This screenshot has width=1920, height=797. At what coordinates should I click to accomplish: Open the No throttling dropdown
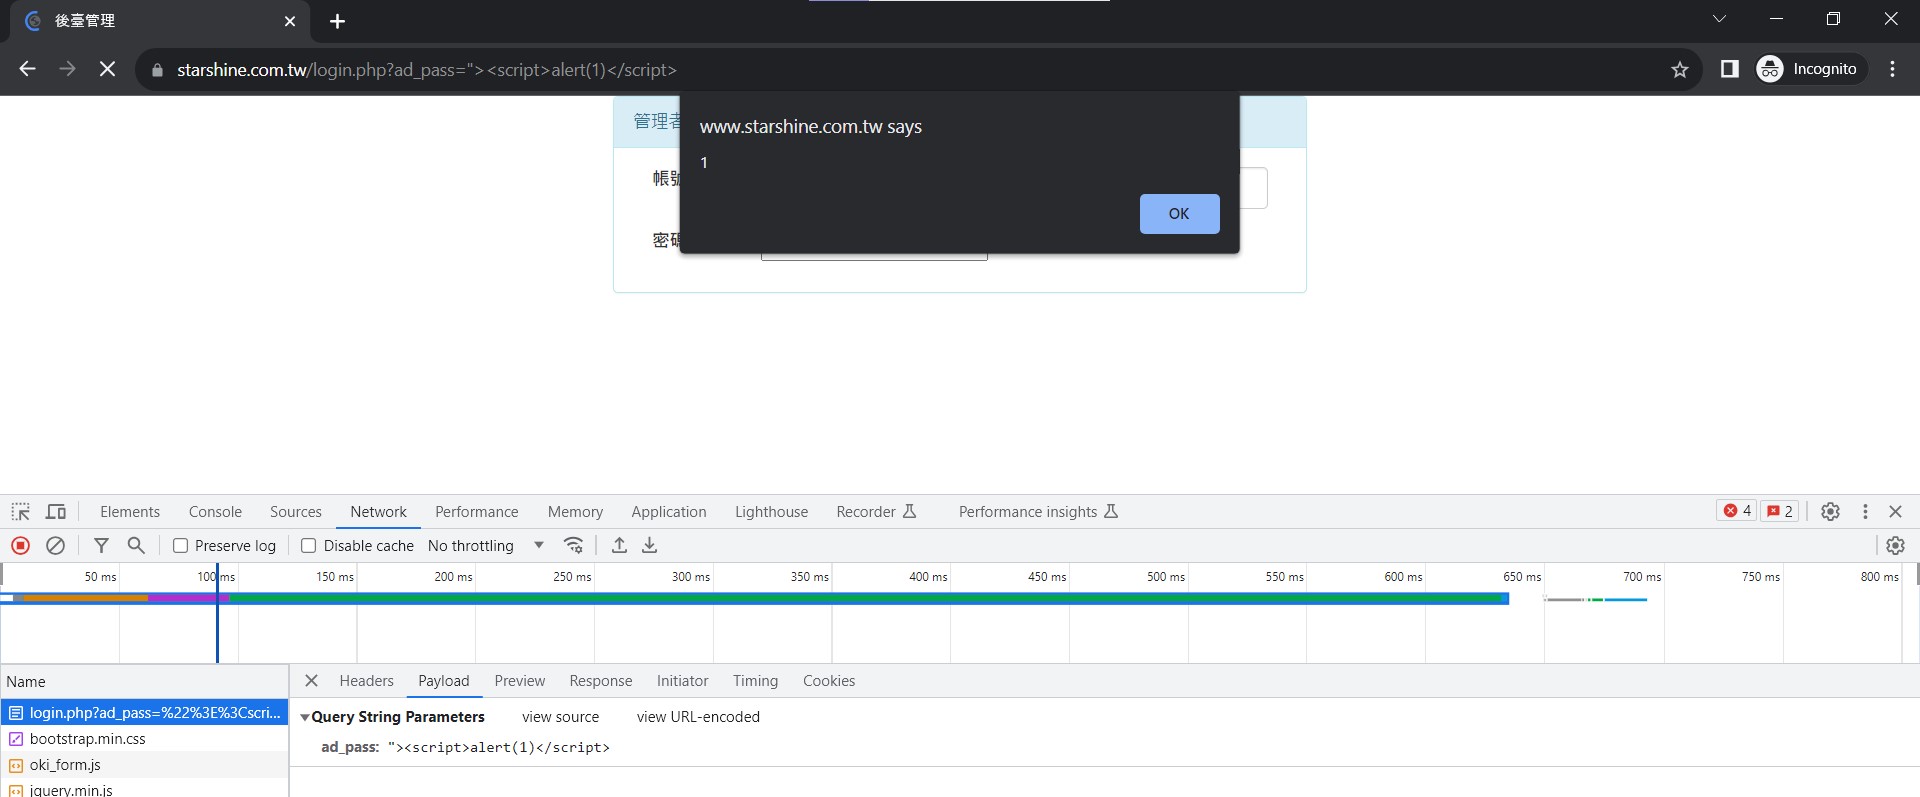pyautogui.click(x=486, y=546)
